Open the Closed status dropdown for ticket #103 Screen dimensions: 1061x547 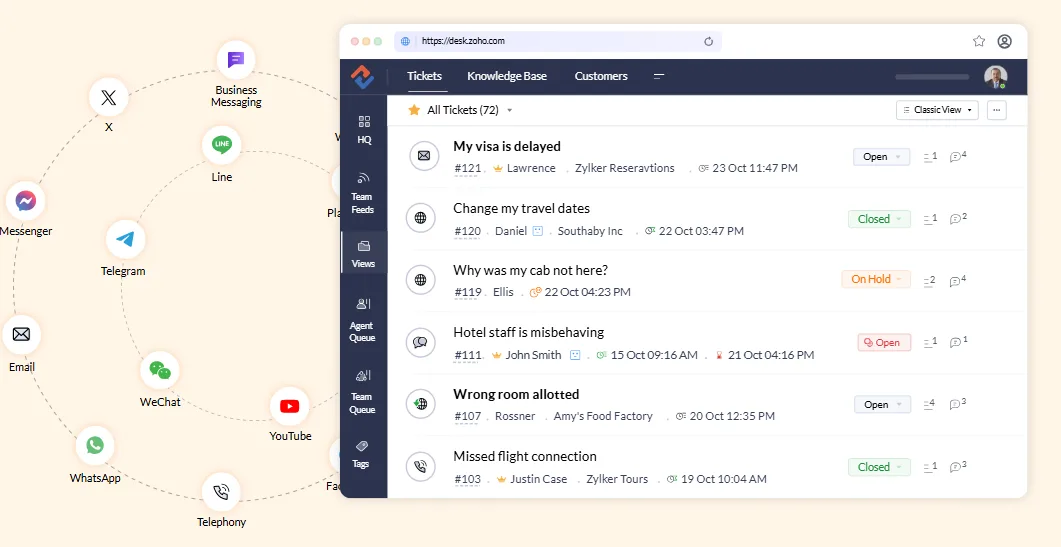point(880,467)
